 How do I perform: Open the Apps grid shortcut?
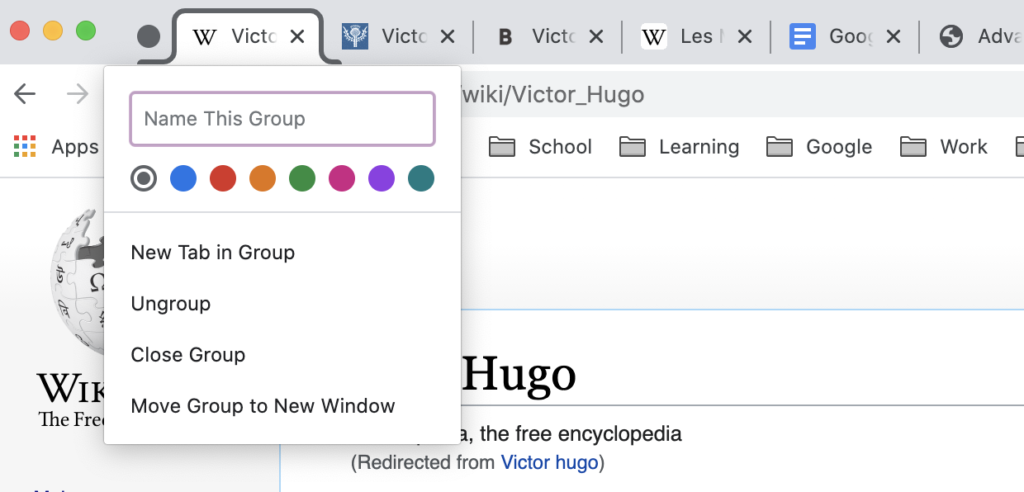point(56,147)
